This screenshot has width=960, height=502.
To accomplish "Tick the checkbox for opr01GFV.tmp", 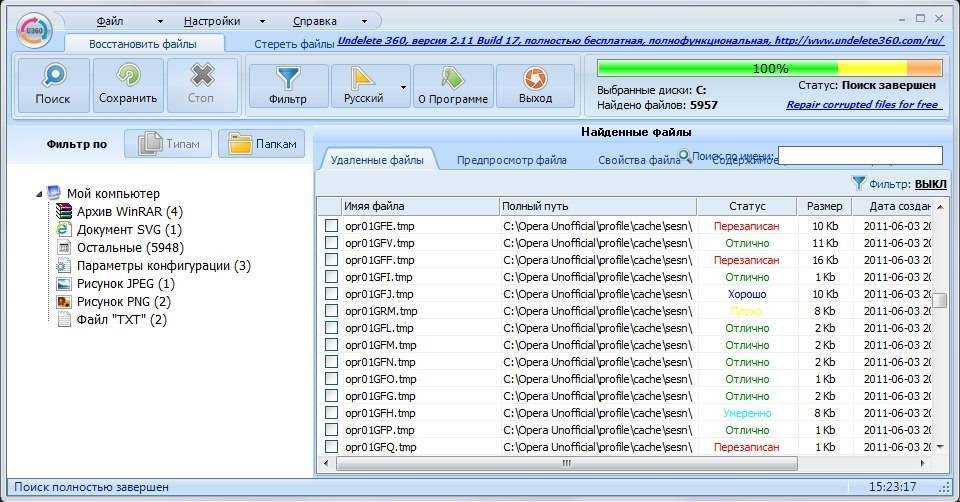I will [331, 243].
